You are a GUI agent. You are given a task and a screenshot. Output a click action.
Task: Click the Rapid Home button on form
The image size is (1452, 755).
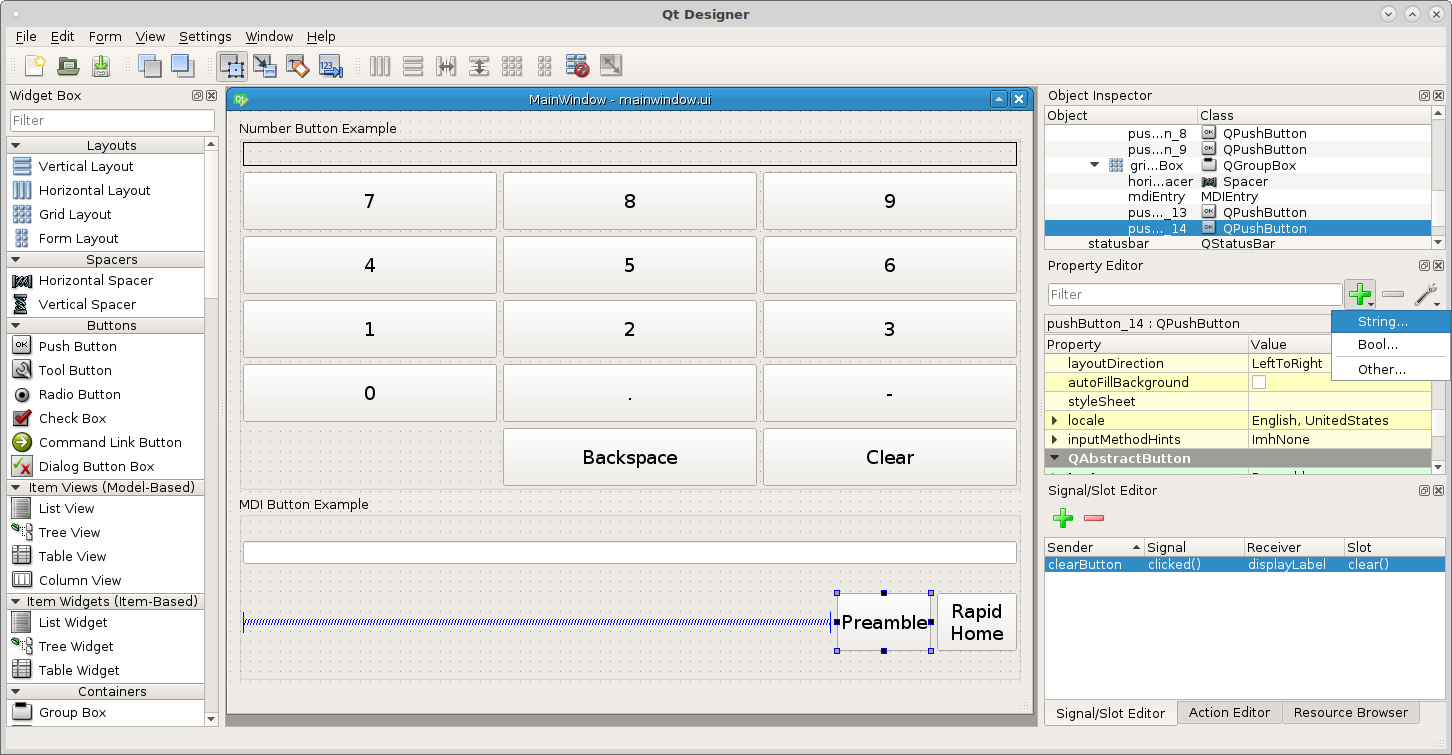(977, 622)
